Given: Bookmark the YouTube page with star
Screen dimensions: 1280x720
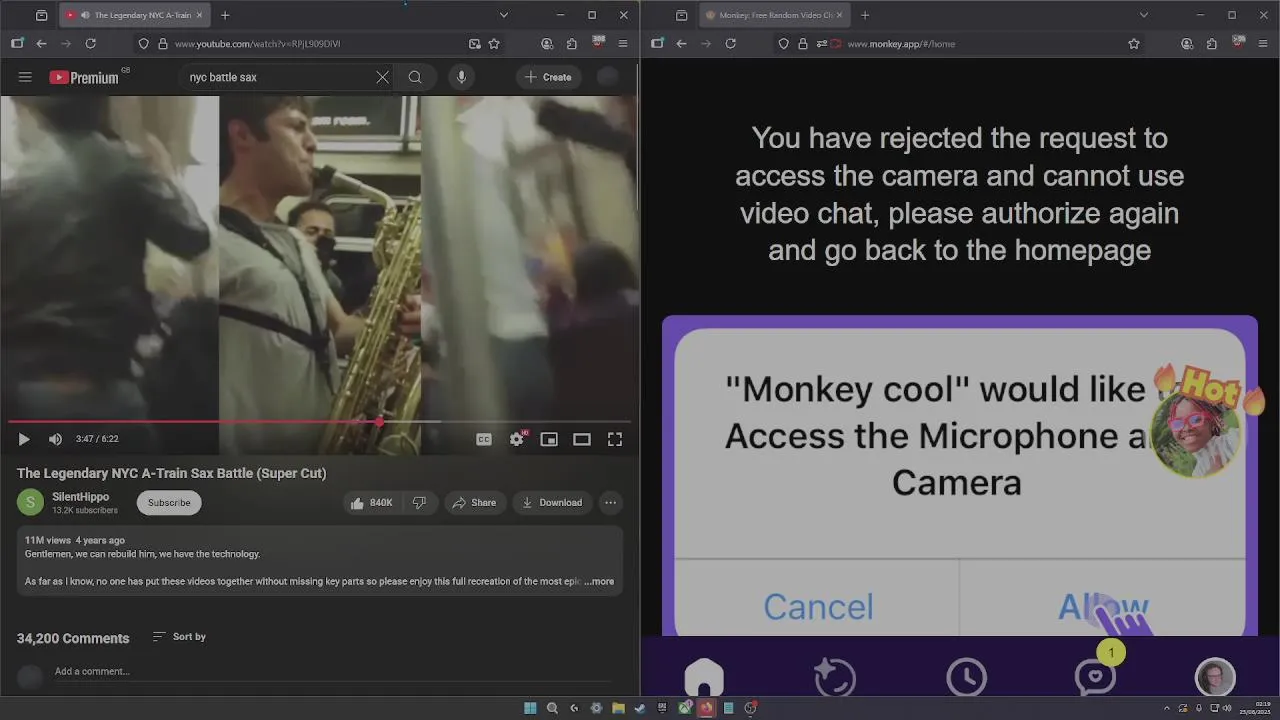Looking at the screenshot, I should pyautogui.click(x=494, y=44).
